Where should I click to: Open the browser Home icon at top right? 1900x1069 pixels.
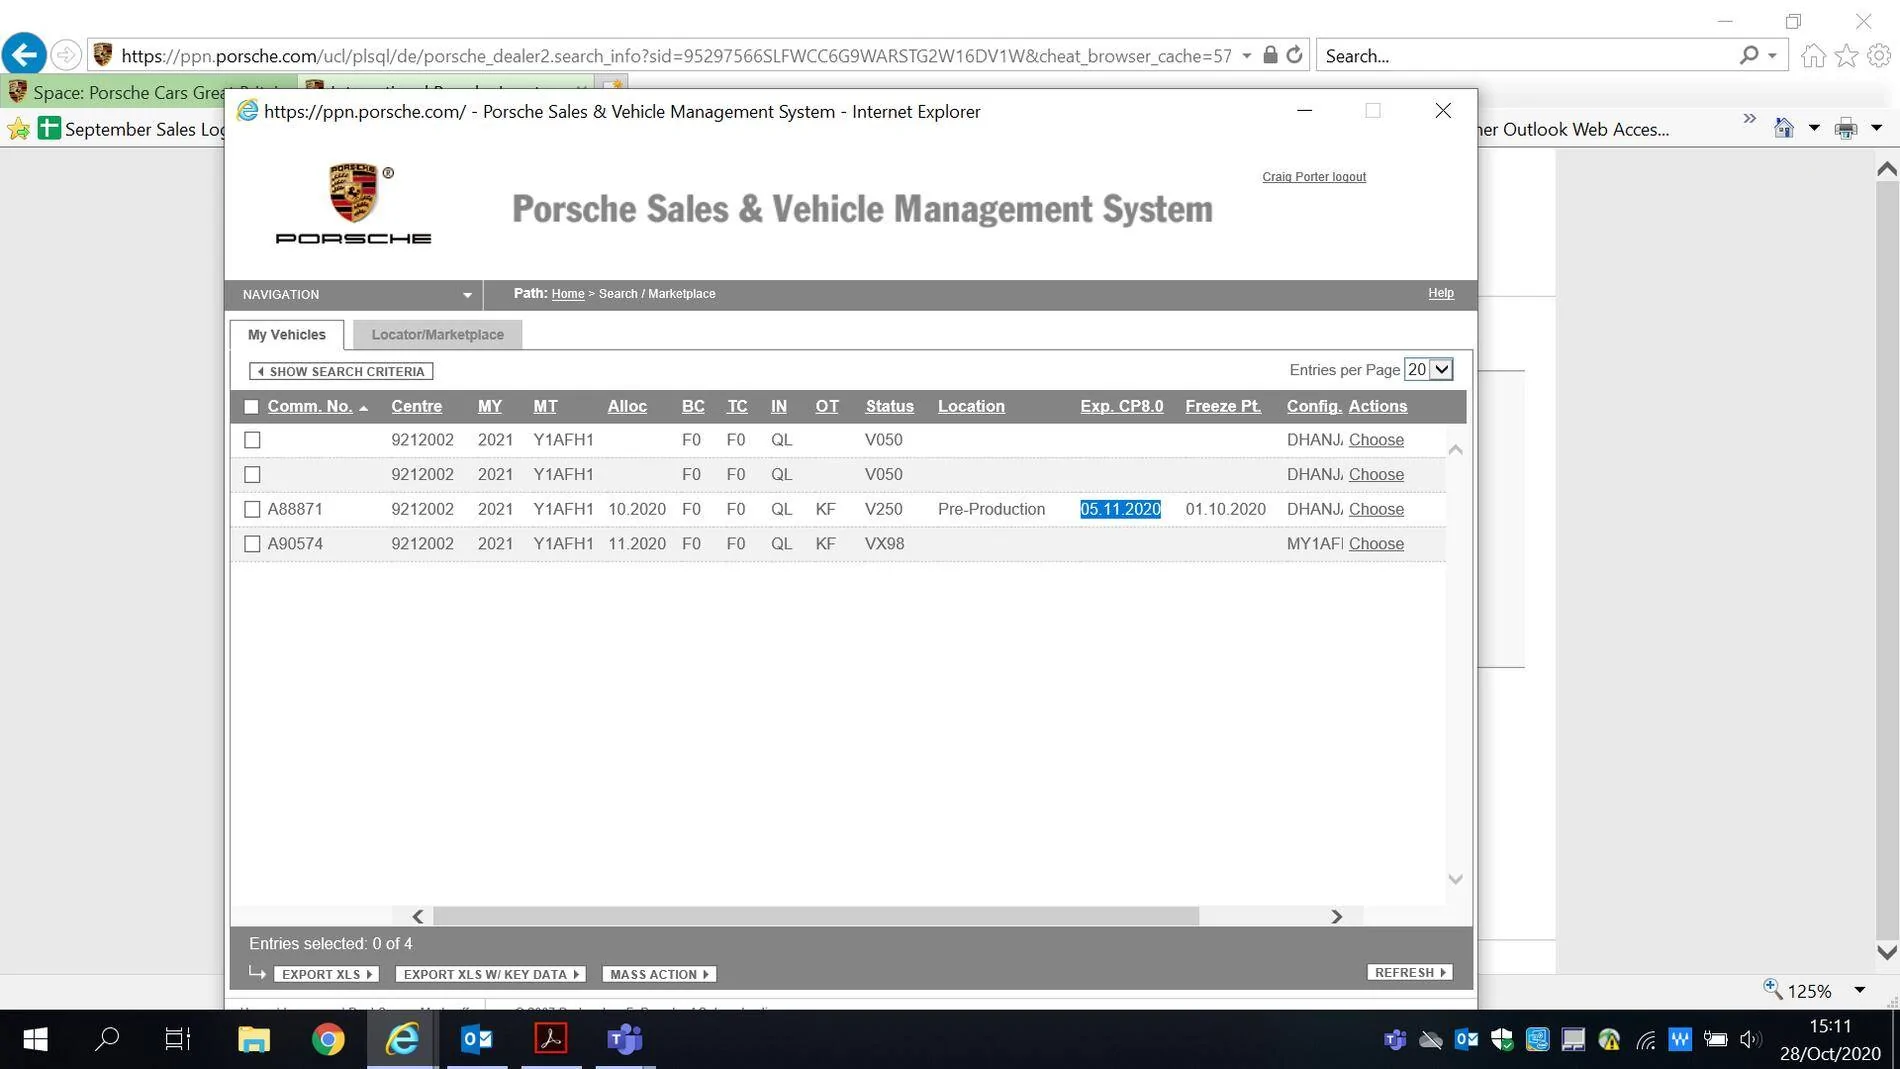pos(1813,56)
